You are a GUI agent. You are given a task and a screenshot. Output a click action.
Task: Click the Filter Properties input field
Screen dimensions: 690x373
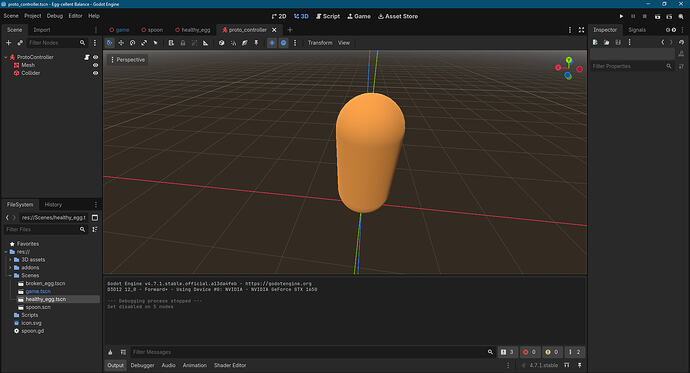point(632,66)
